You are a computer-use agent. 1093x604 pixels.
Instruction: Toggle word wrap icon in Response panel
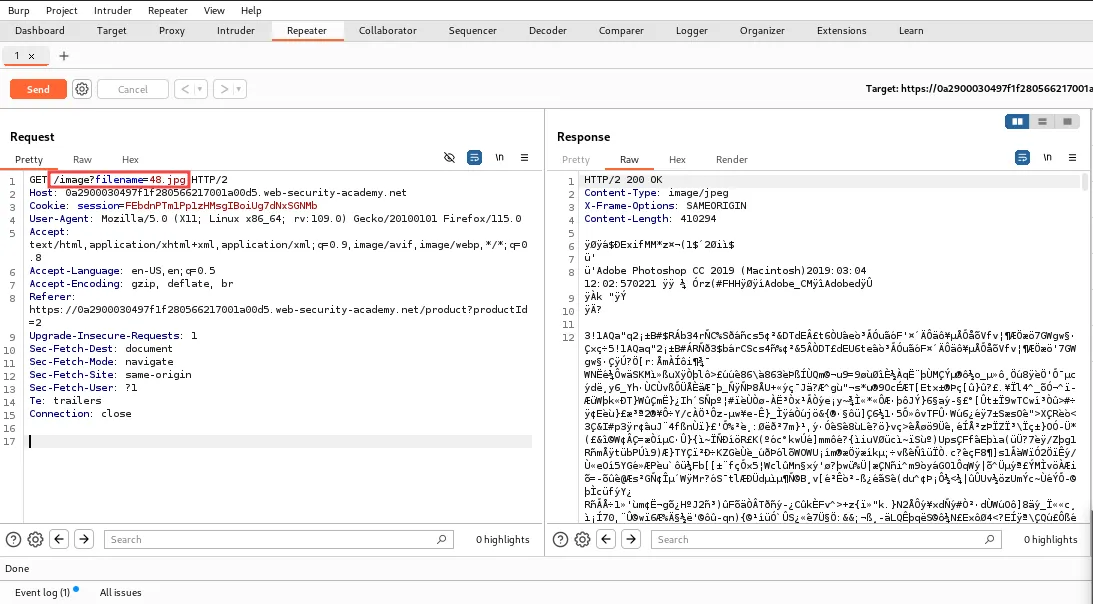tap(1022, 158)
